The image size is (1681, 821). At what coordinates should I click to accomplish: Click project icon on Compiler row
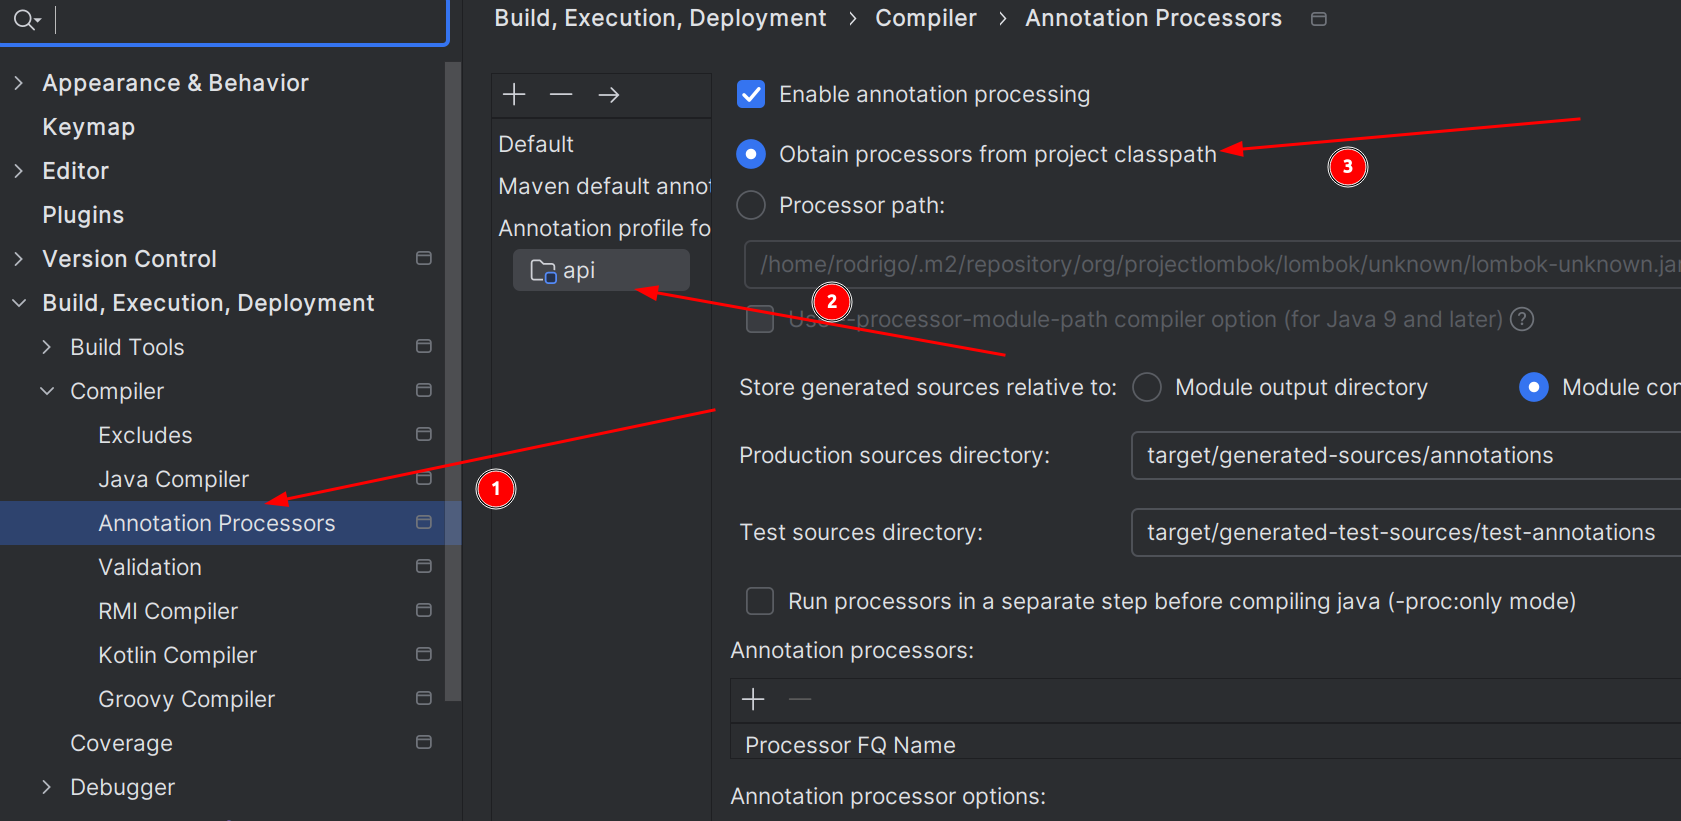424,390
